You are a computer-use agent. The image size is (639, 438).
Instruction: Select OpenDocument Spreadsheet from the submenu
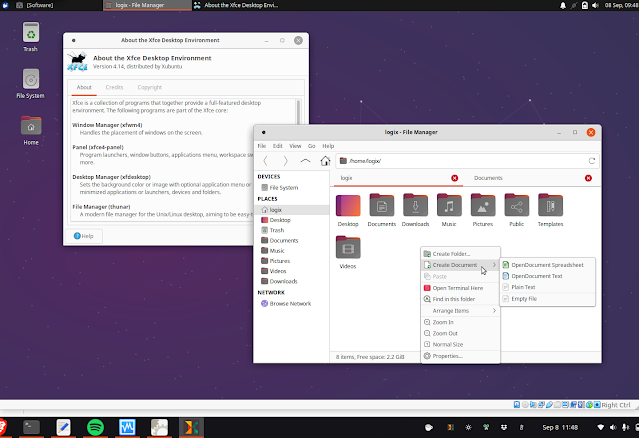click(547, 265)
